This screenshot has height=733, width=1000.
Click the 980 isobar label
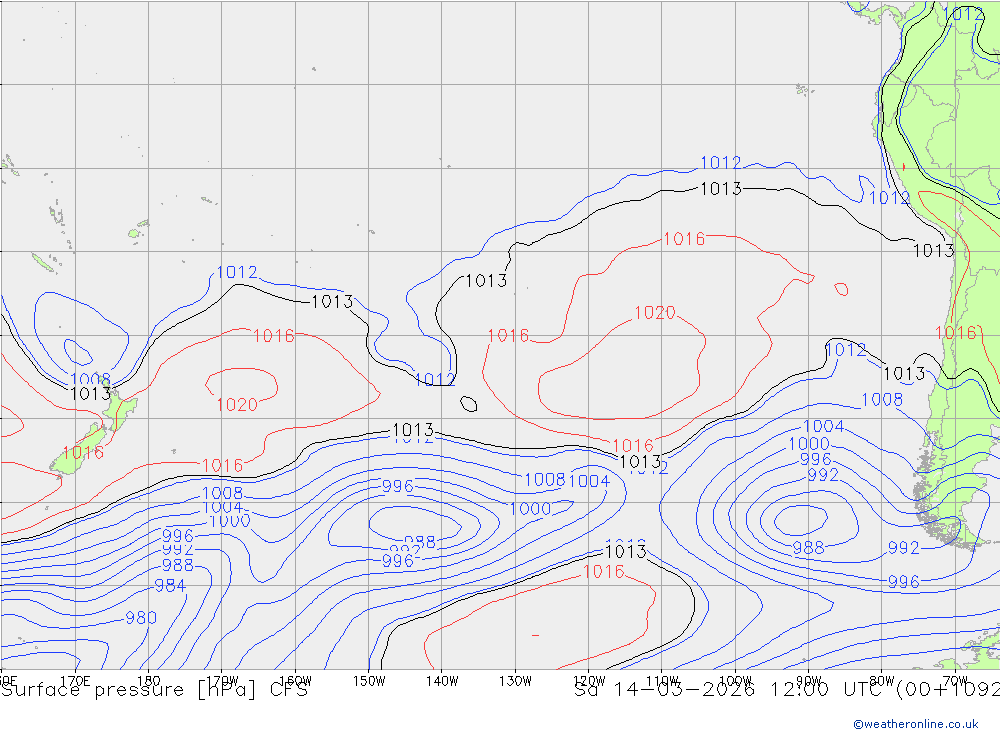tap(140, 618)
